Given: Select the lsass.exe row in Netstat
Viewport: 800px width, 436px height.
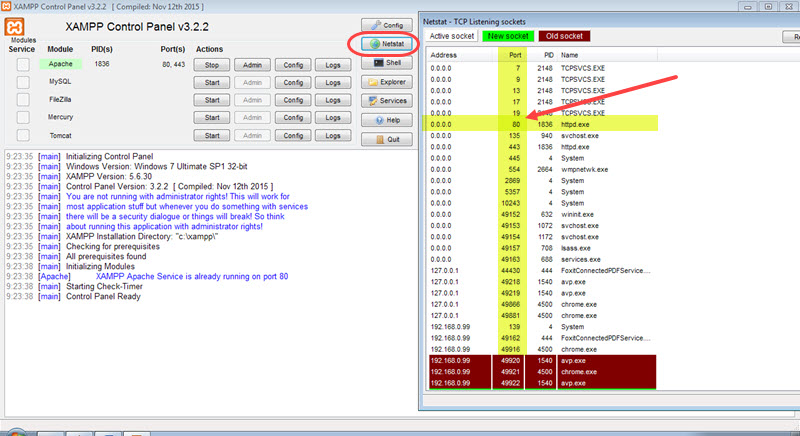Looking at the screenshot, I should tap(541, 248).
